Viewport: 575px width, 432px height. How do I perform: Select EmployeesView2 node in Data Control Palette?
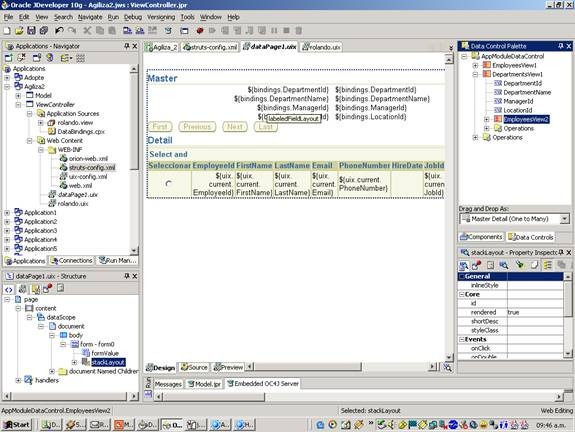click(526, 119)
